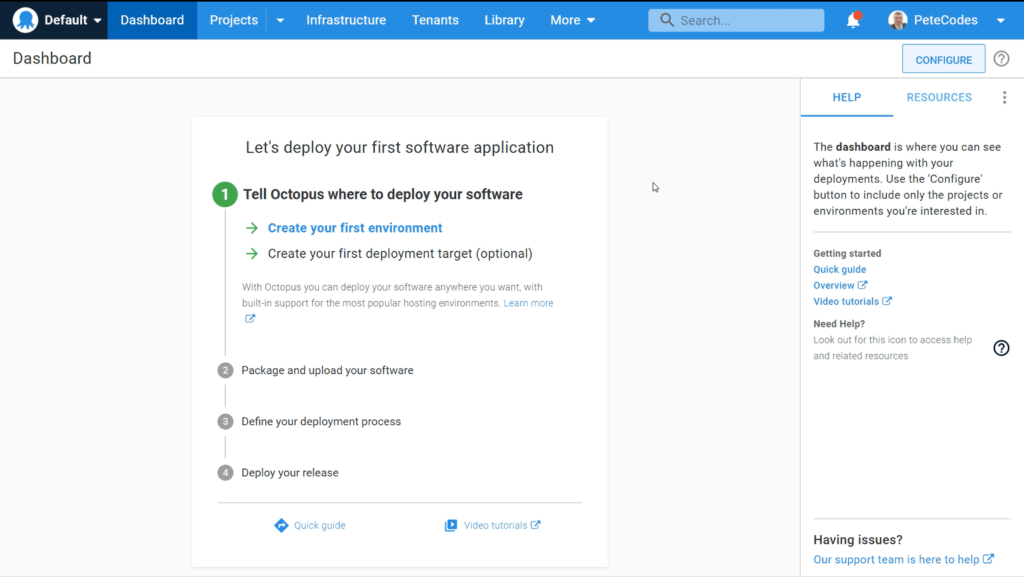Click the CONFIGURE button
This screenshot has height=577, width=1024.
(x=944, y=59)
